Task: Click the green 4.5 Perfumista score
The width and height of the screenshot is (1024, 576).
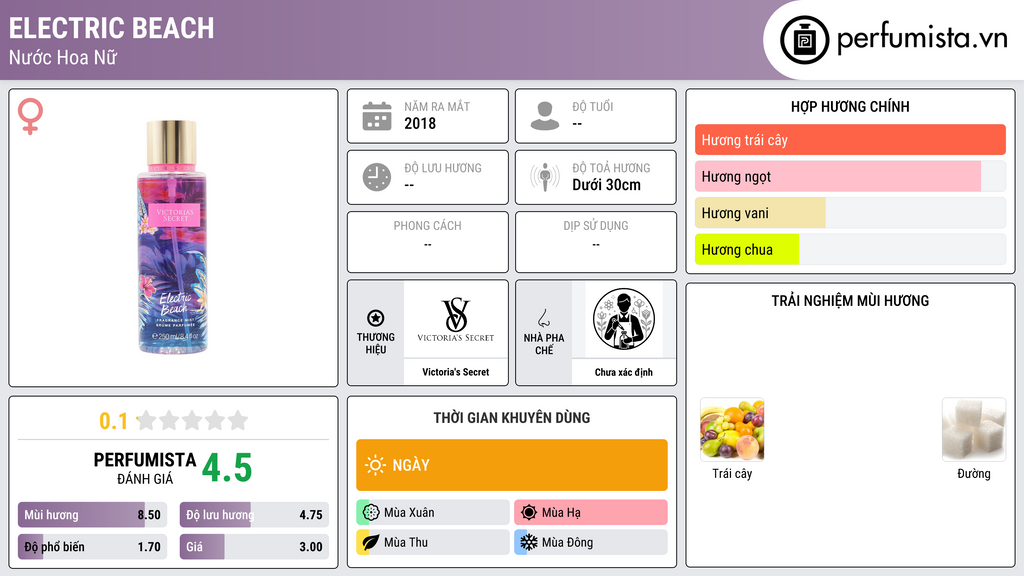Action: 227,468
